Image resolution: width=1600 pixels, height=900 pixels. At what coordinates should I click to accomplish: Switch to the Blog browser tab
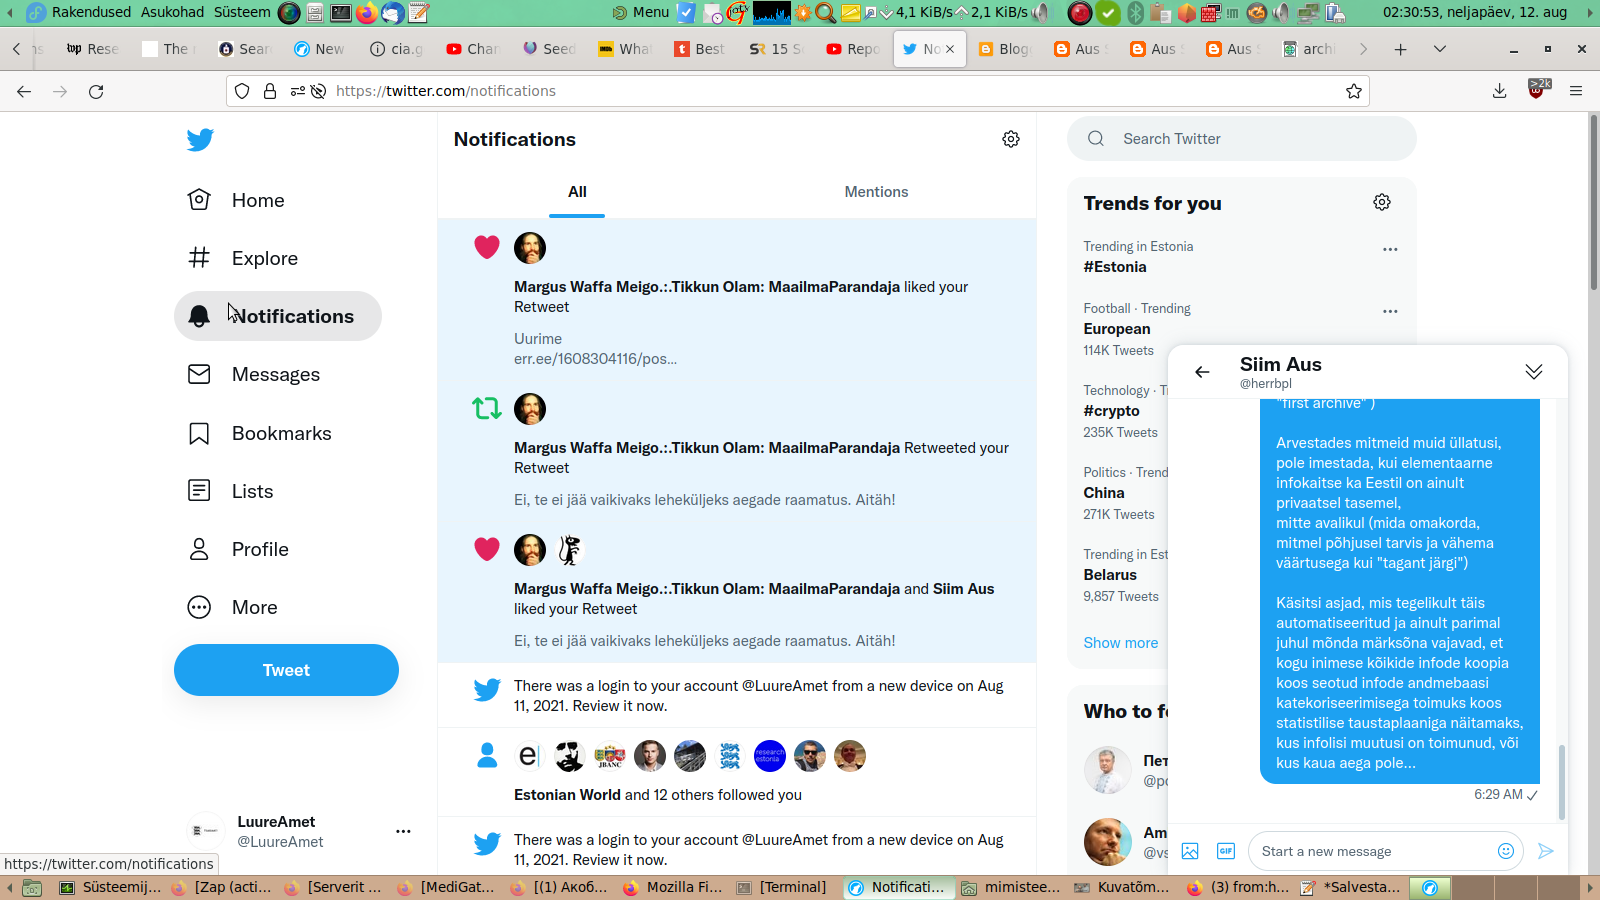1005,49
